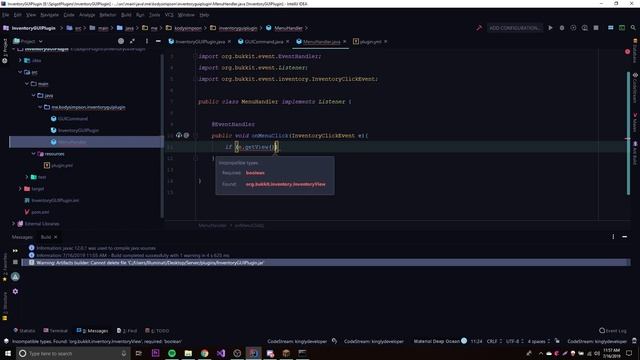Open the Add Configuration dropdown
Image resolution: width=640 pixels, height=360 pixels.
(514, 28)
